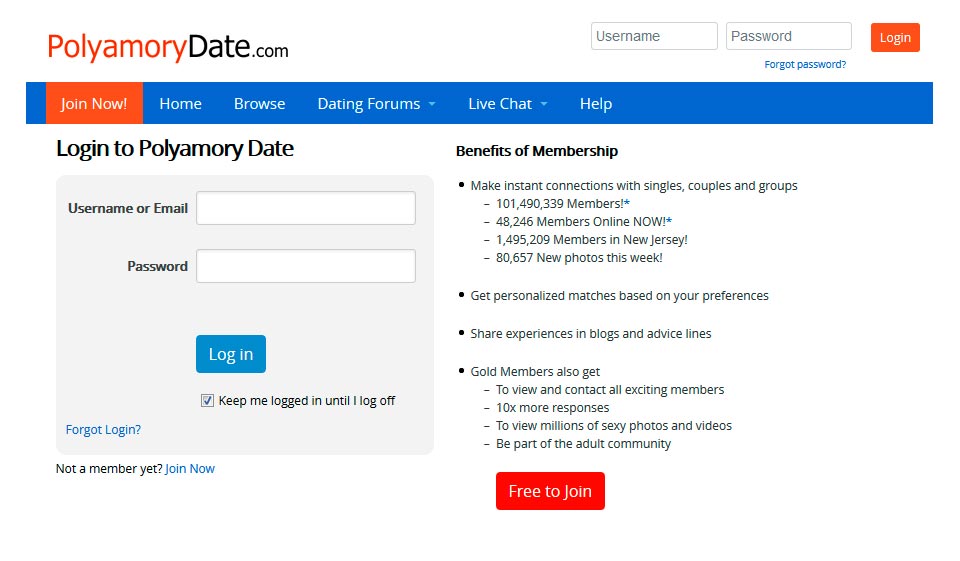Follow the Forgot Login? link
The width and height of the screenshot is (960, 561).
click(103, 430)
